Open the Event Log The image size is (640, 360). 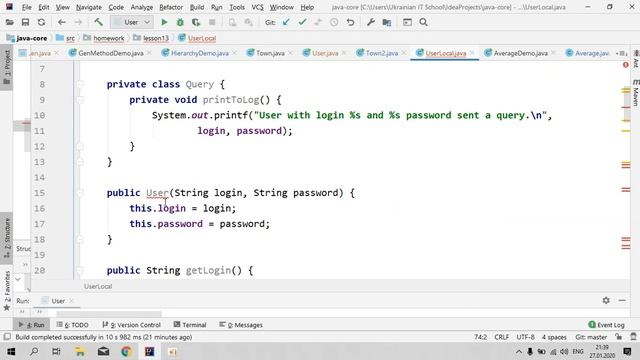(607, 325)
